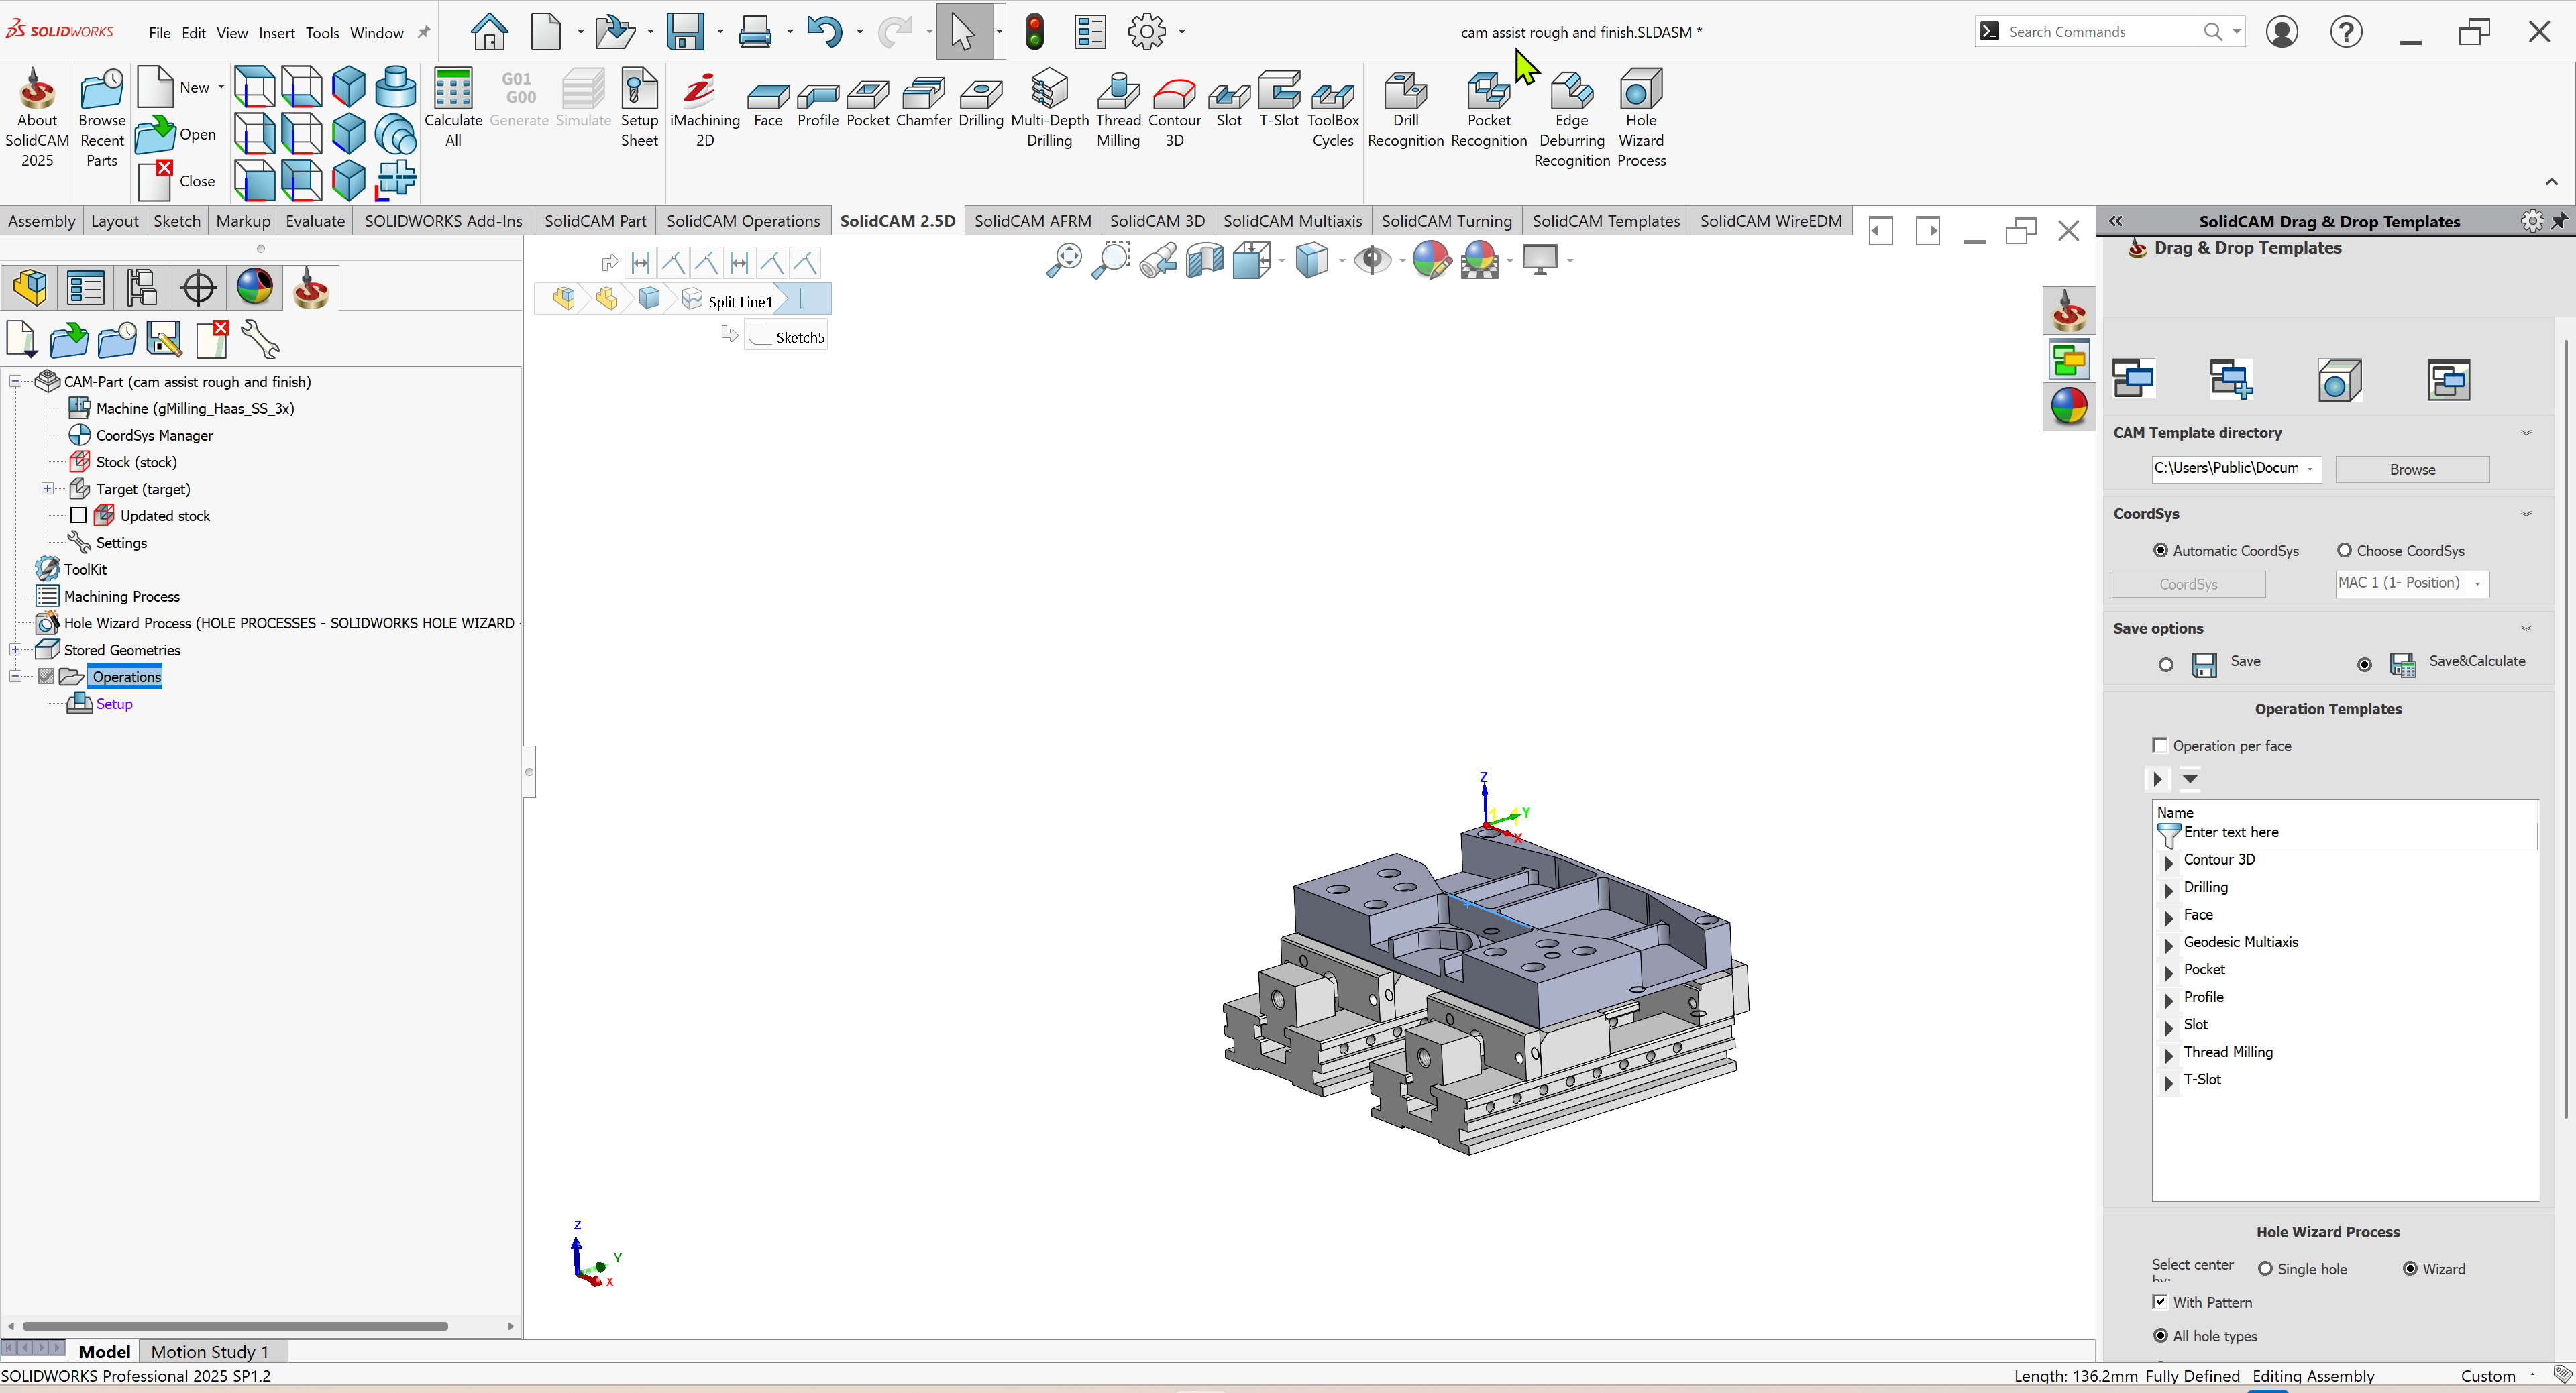
Task: Select Wizard radio button
Action: pos(2410,1268)
